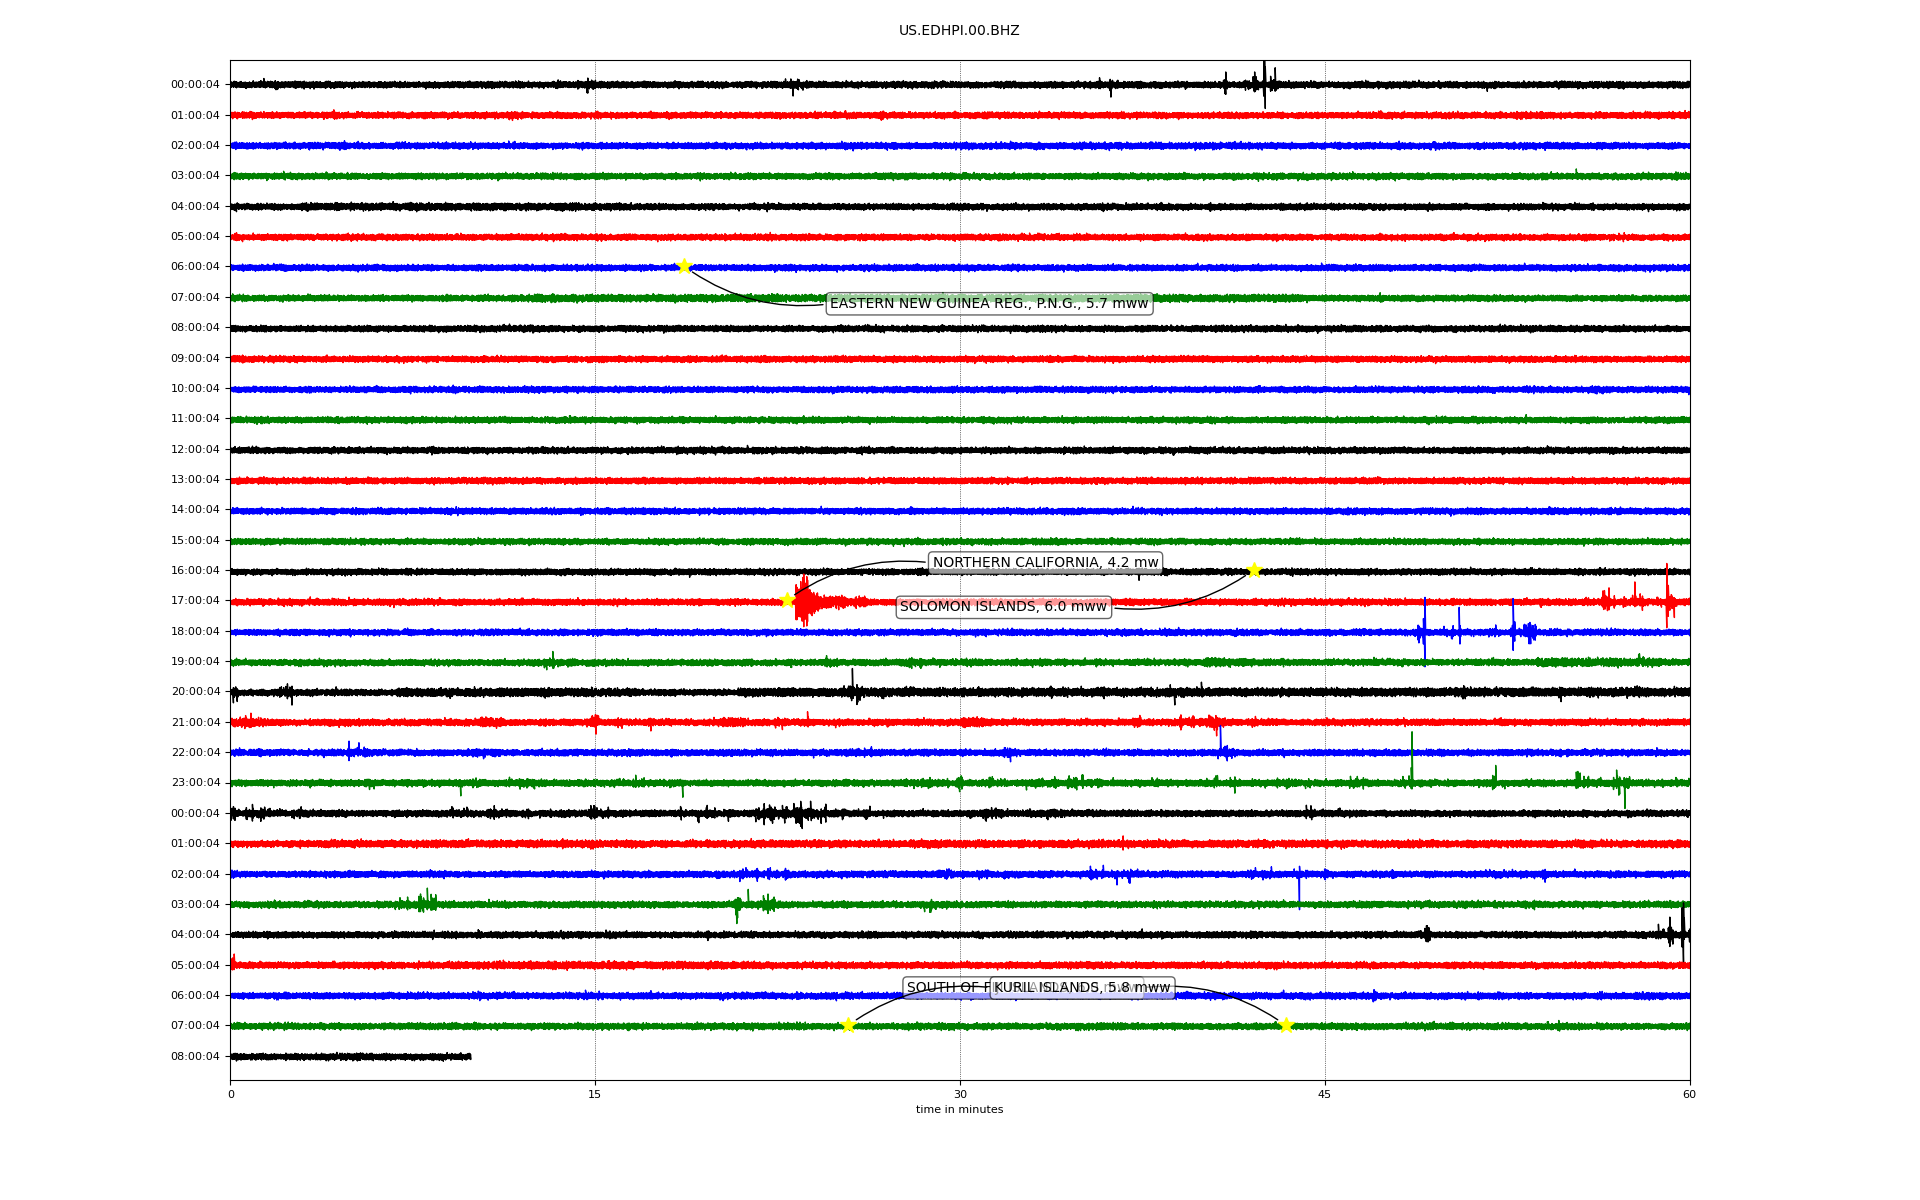
Task: Click the 45 minute x-axis tick label
Action: click(1325, 1094)
